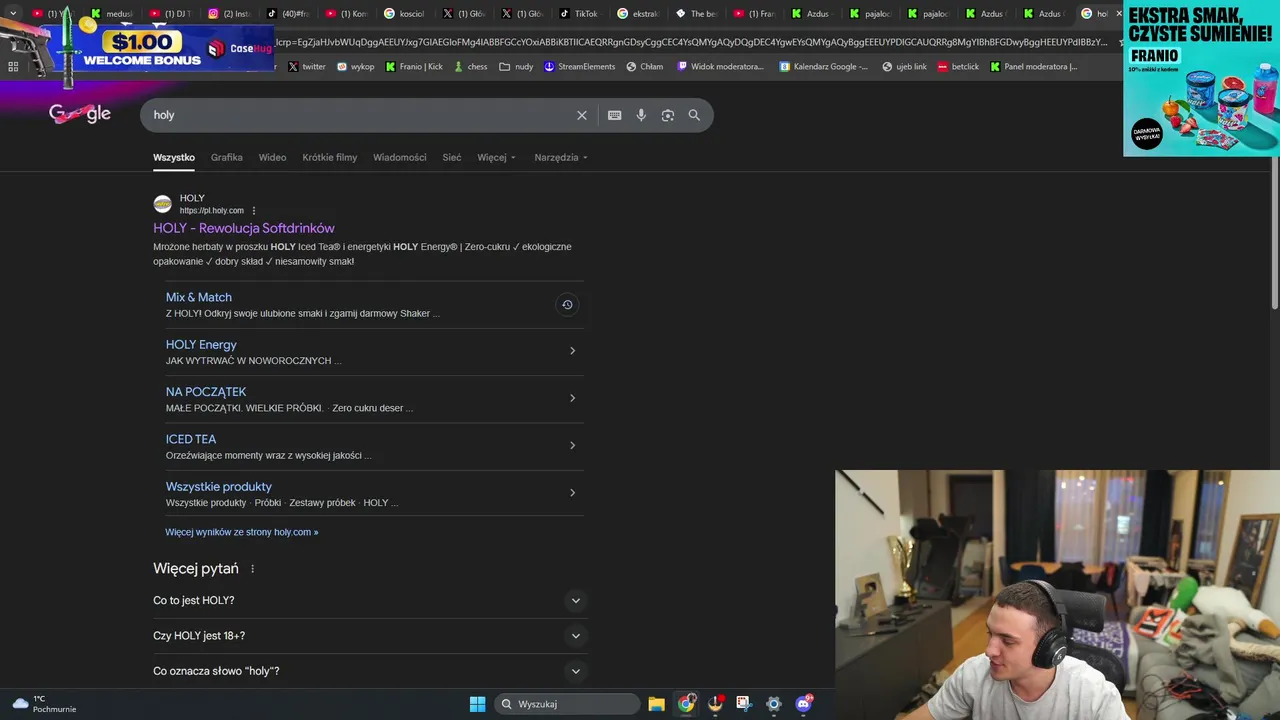Open the Steam settings gear taskbar icon
Image resolution: width=1280 pixels, height=720 pixels.
773,704
